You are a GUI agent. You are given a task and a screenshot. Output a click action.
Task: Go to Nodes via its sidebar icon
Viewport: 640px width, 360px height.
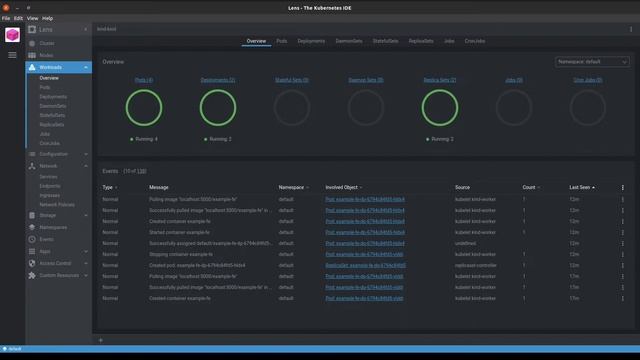[32, 55]
